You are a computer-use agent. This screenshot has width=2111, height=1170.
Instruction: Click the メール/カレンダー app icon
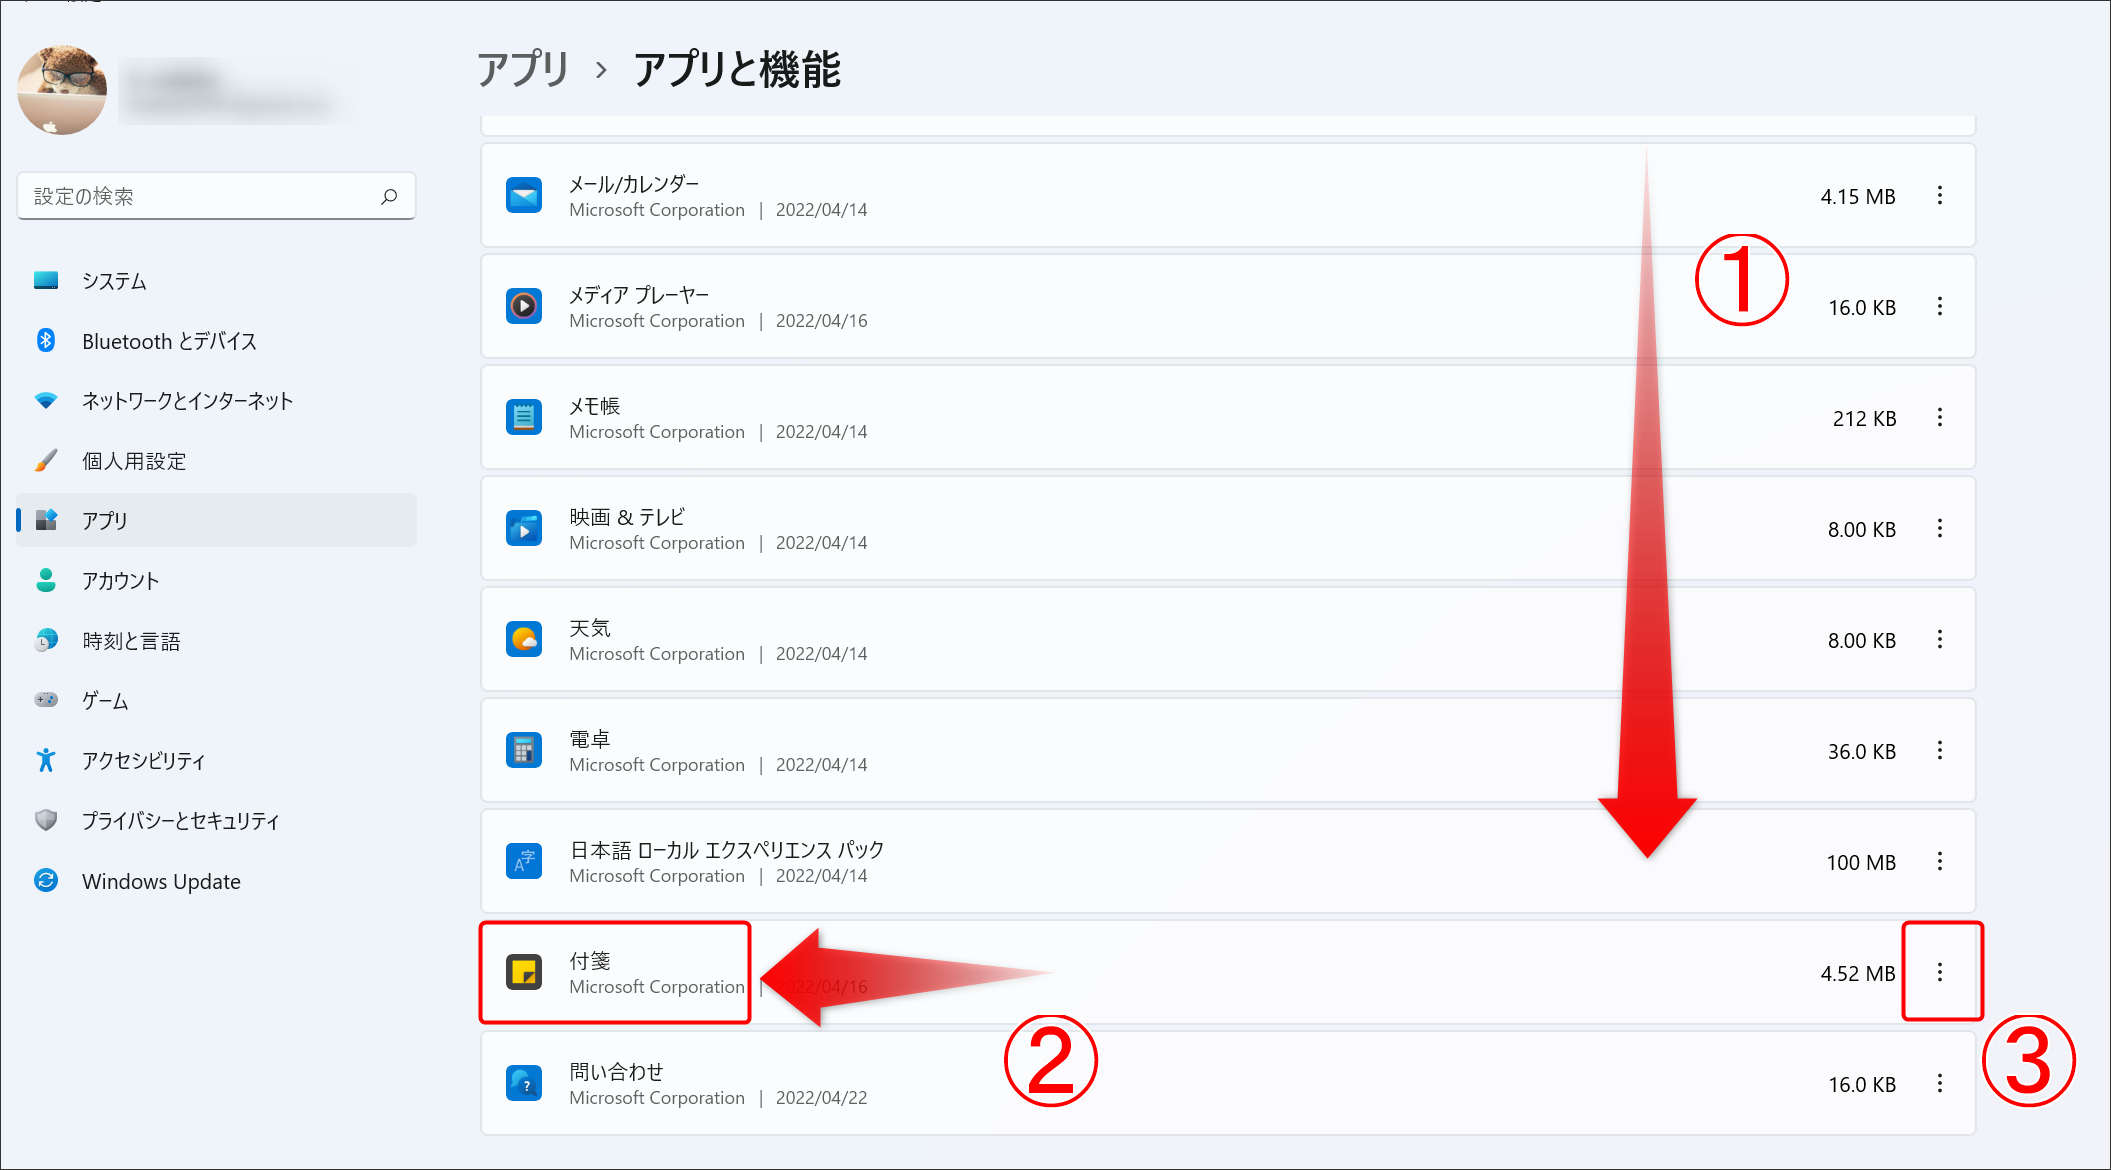click(x=524, y=196)
